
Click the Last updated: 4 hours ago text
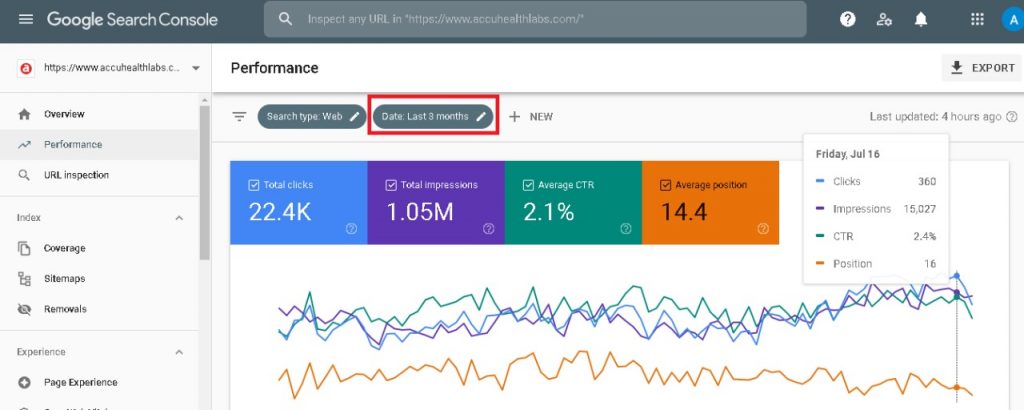[935, 117]
